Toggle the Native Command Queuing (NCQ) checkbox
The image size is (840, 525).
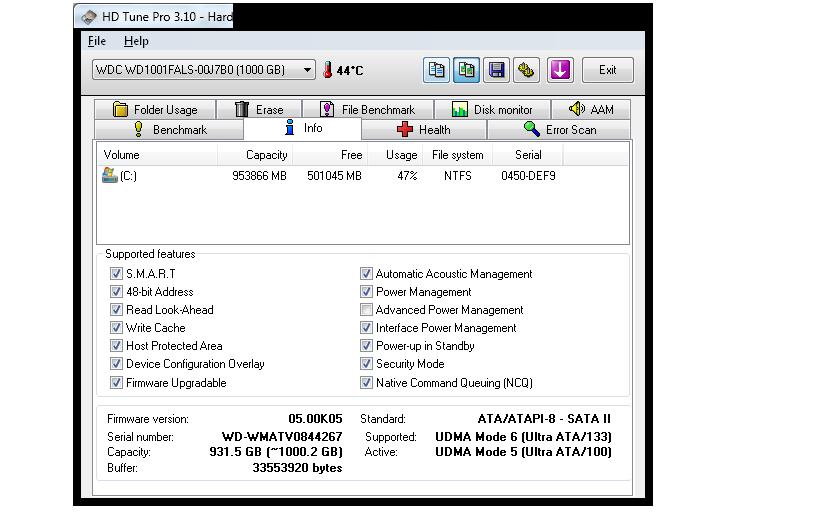(x=366, y=383)
